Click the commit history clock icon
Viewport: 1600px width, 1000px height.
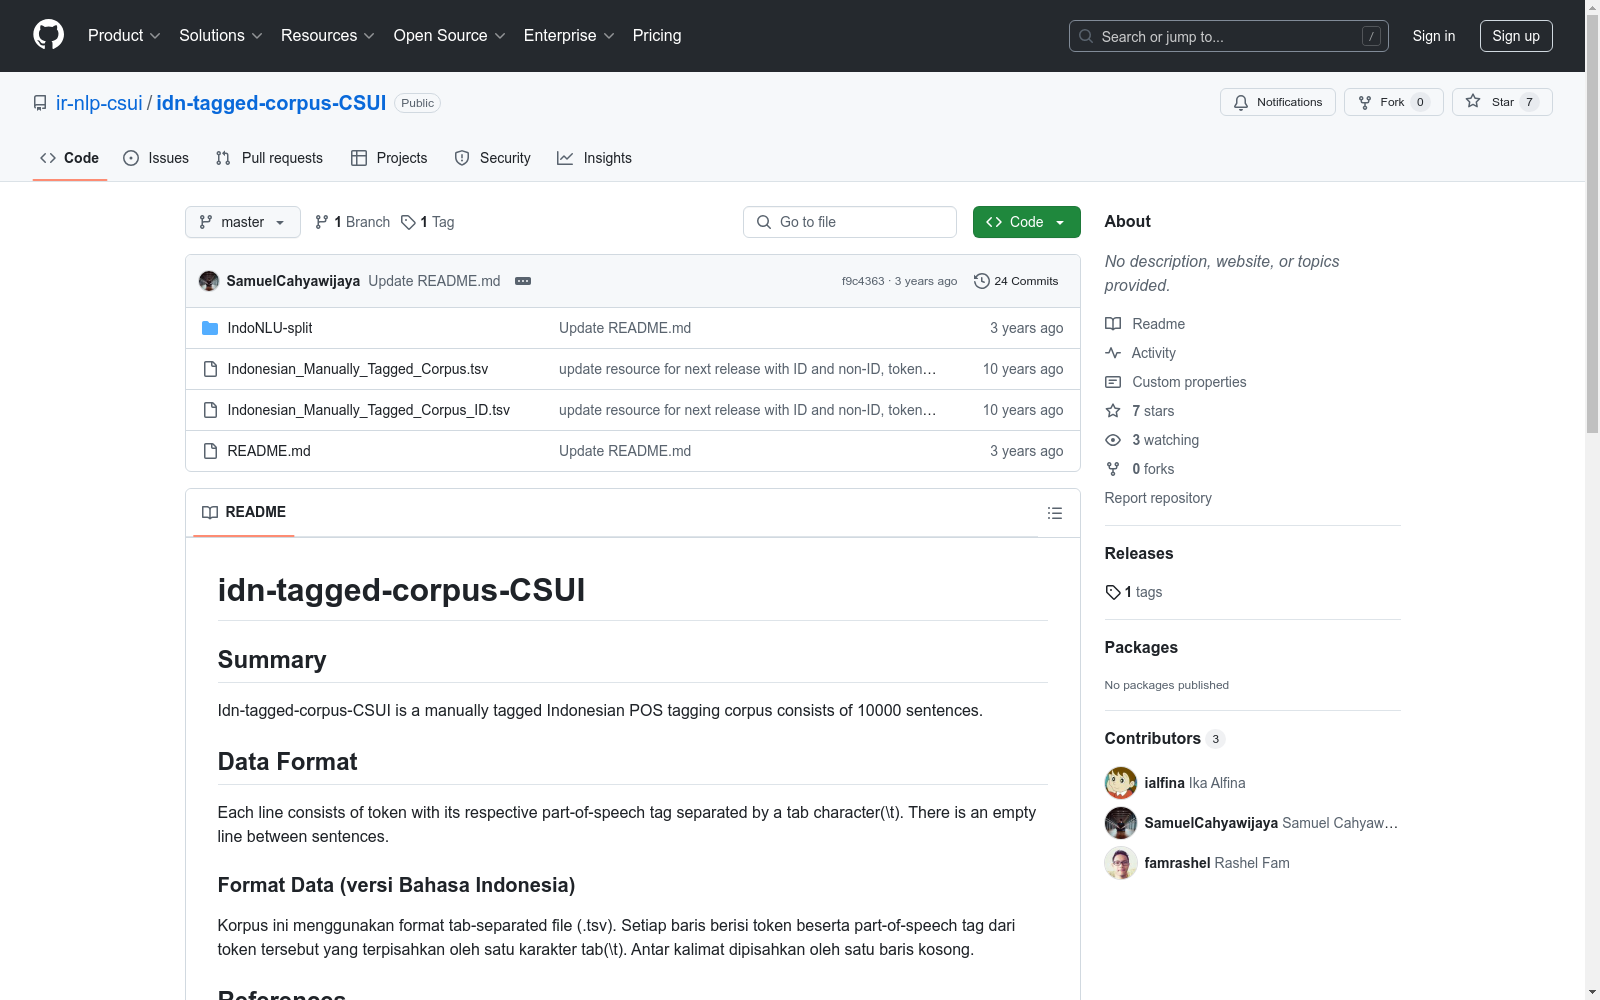point(982,281)
